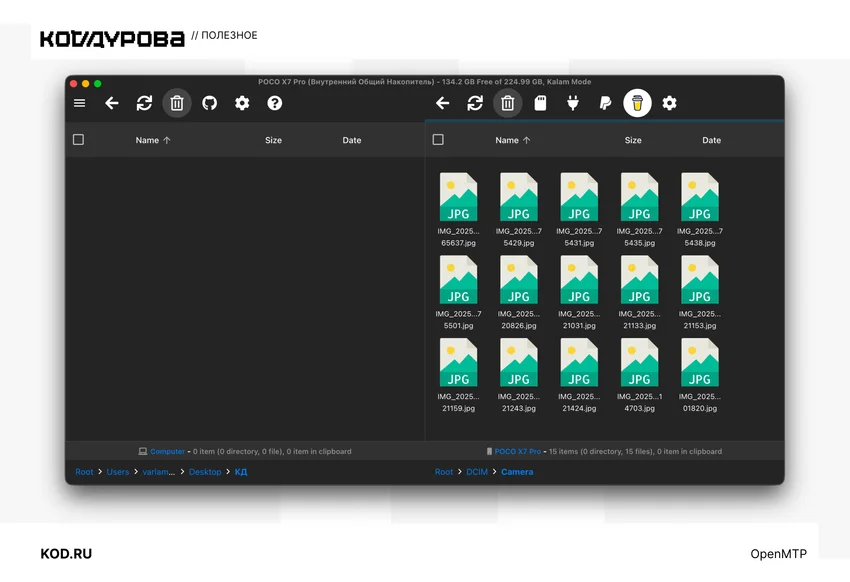This screenshot has height=582, width=850.
Task: Click the PayPal donate icon
Action: [605, 103]
